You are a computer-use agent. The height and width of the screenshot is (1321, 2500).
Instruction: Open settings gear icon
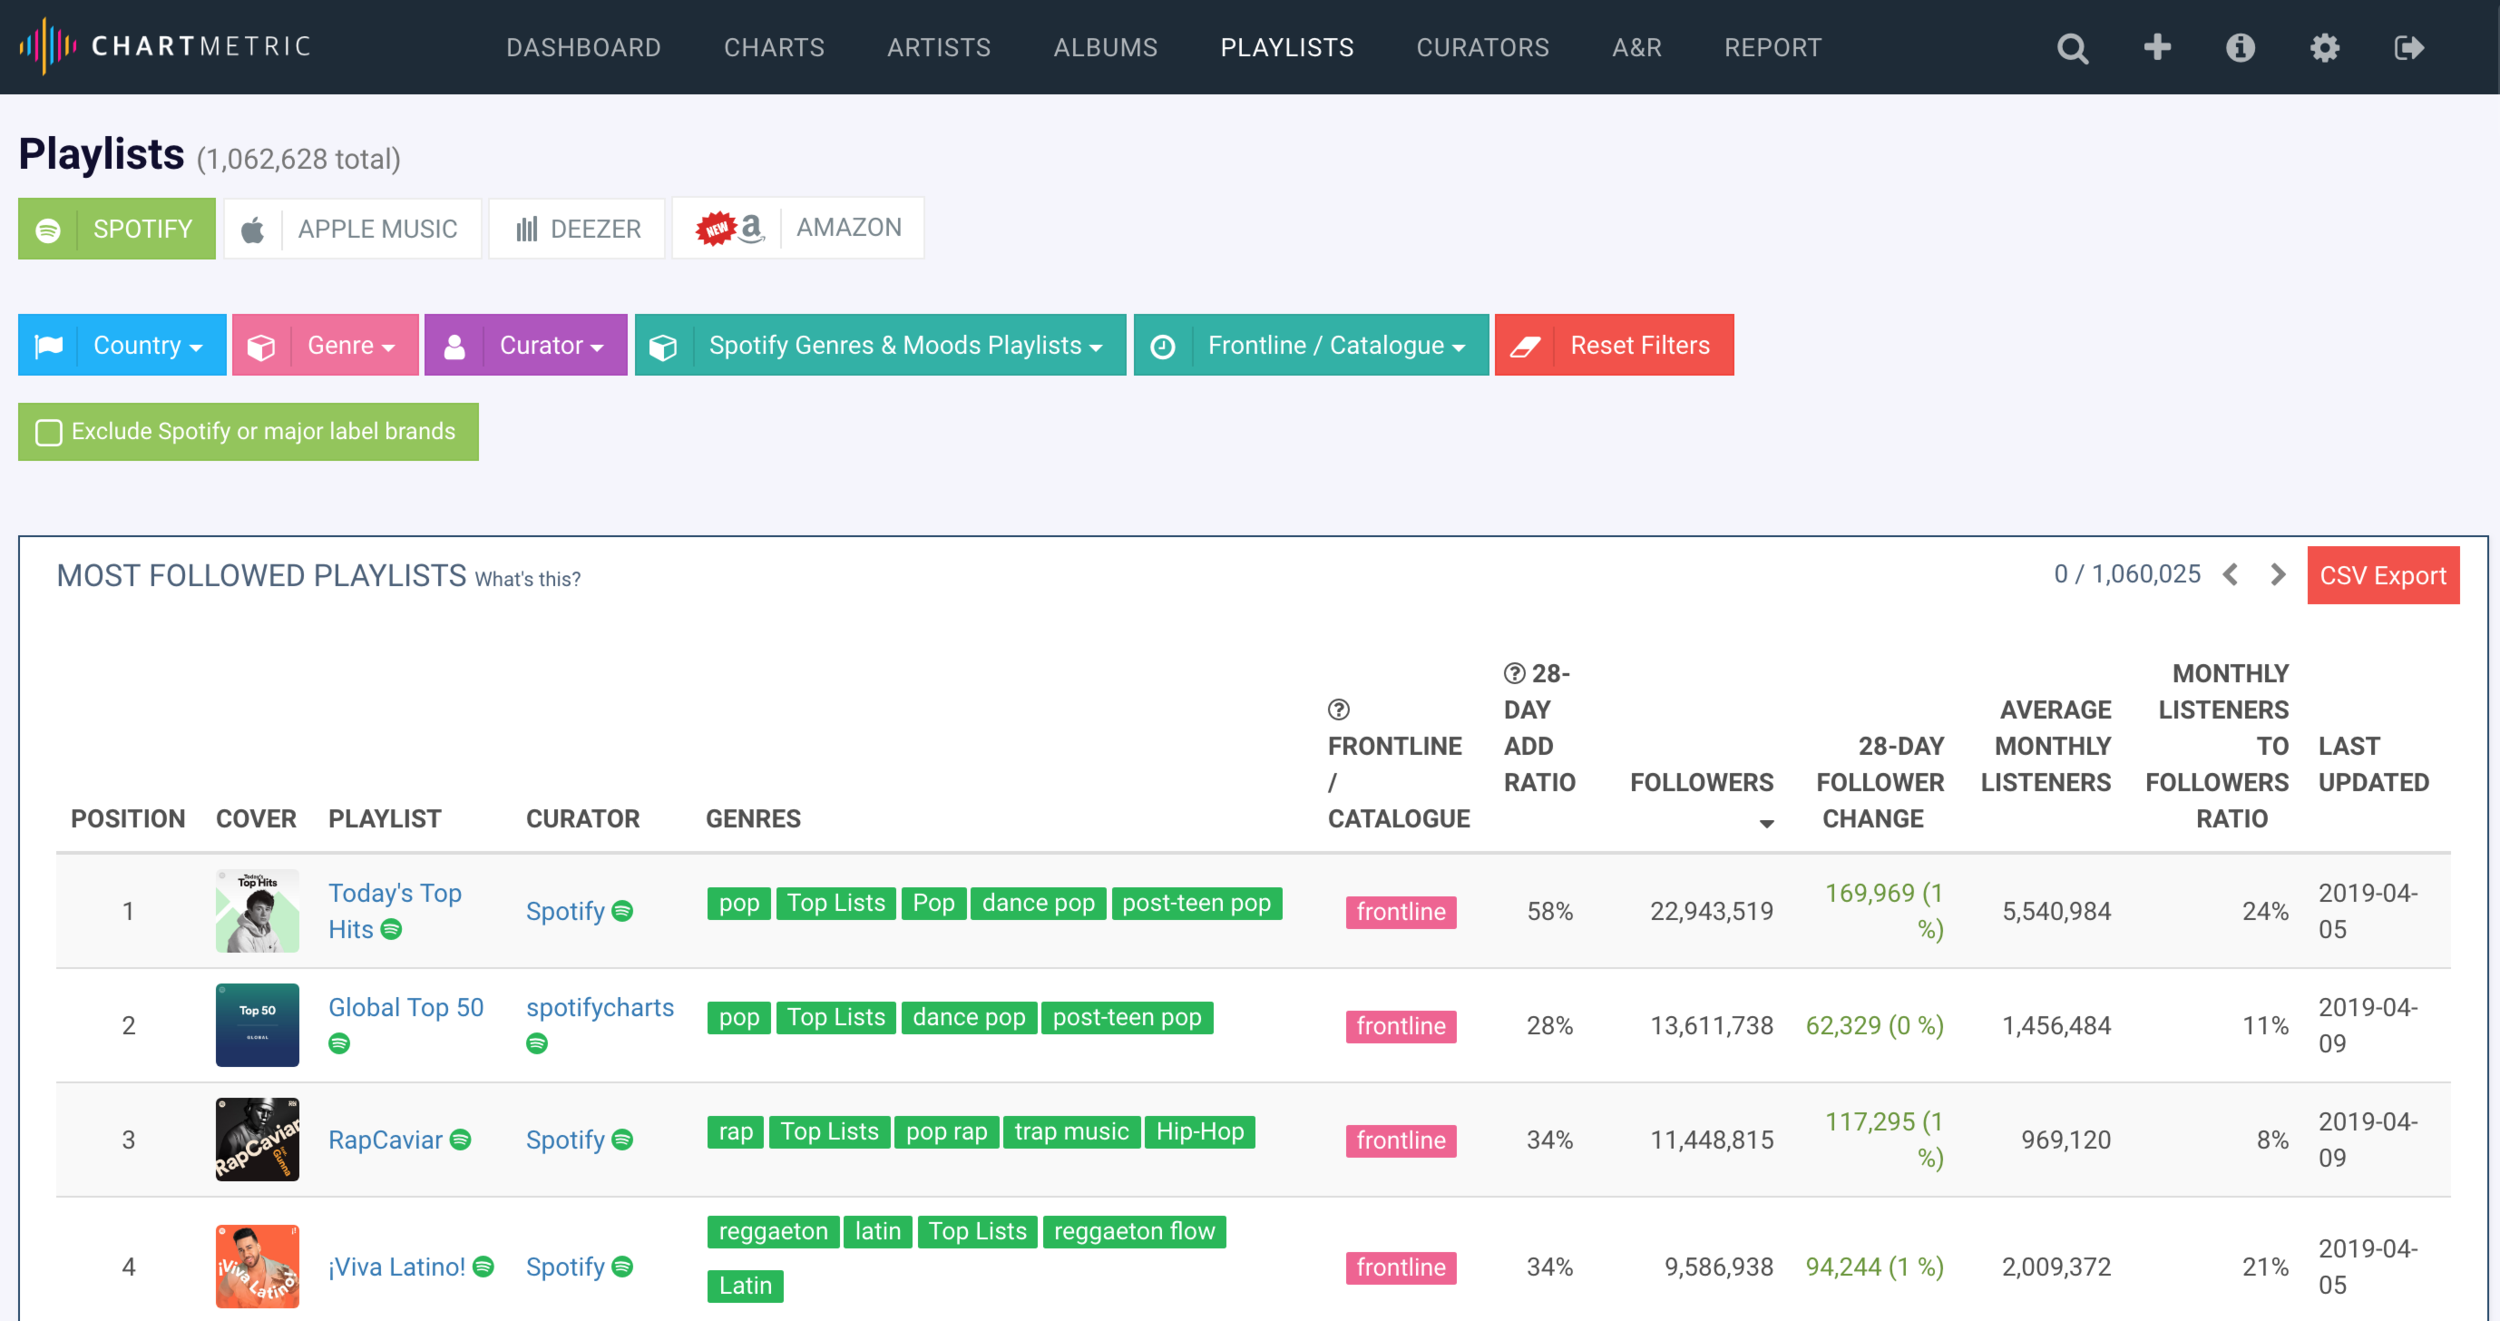(2324, 47)
